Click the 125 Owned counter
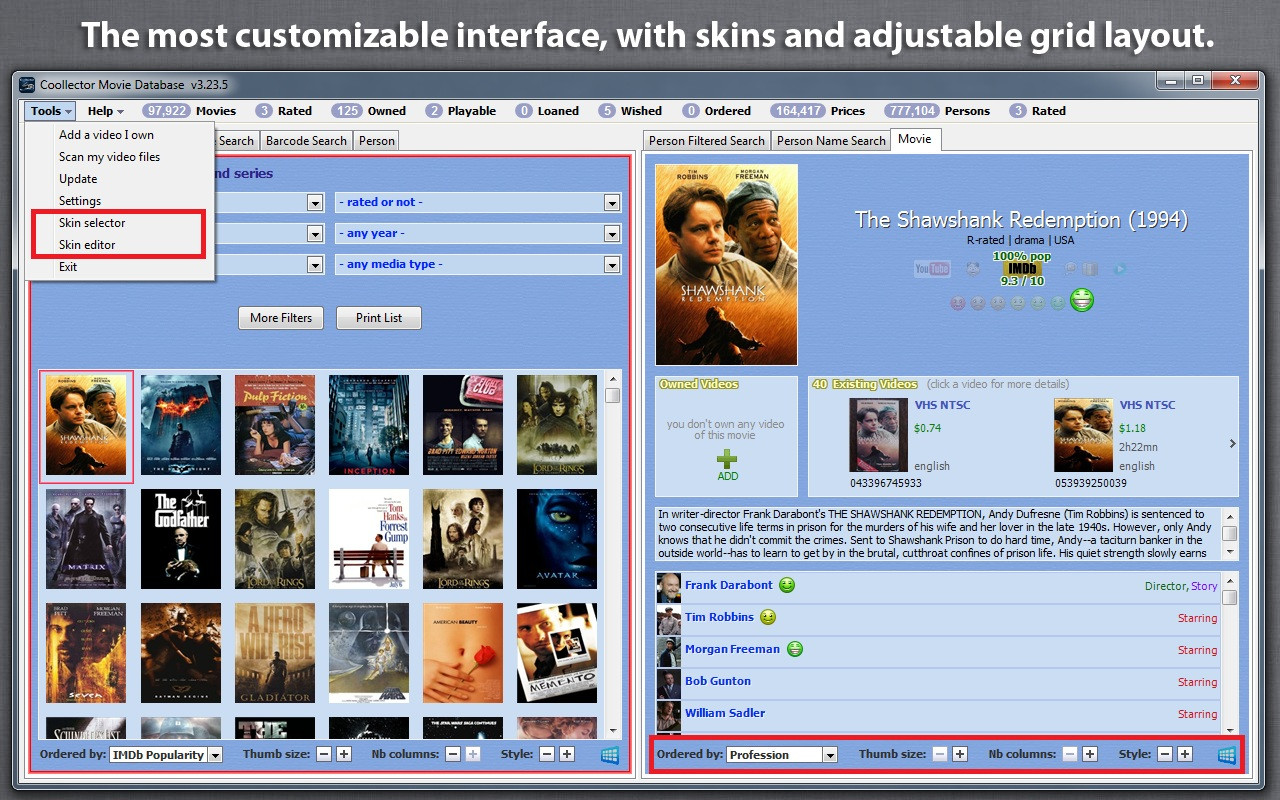The image size is (1280, 800). (x=369, y=111)
